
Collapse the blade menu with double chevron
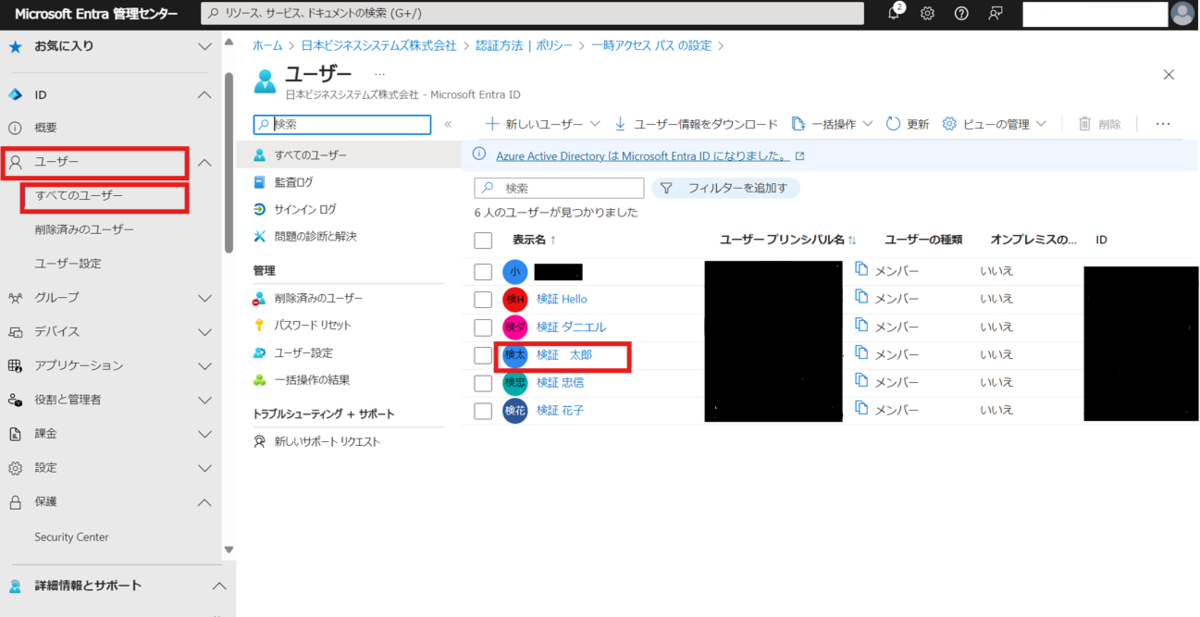coord(448,124)
